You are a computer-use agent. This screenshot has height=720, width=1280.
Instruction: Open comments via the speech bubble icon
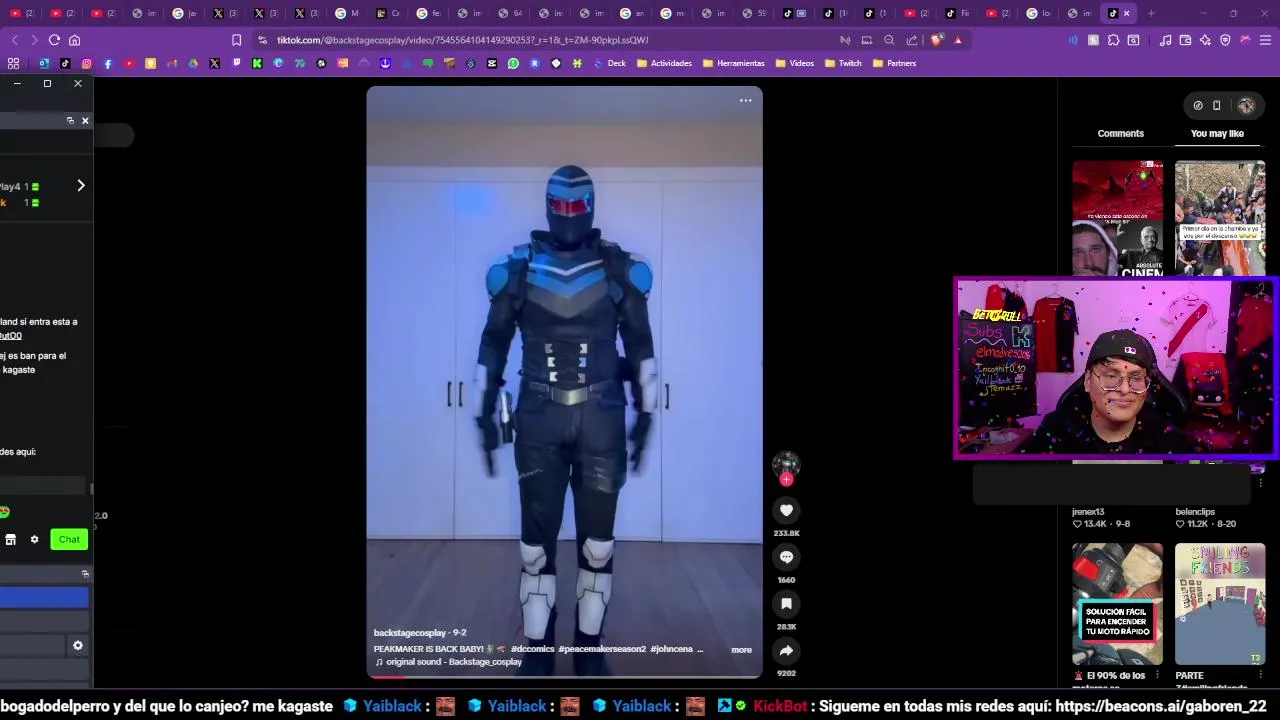(x=786, y=557)
